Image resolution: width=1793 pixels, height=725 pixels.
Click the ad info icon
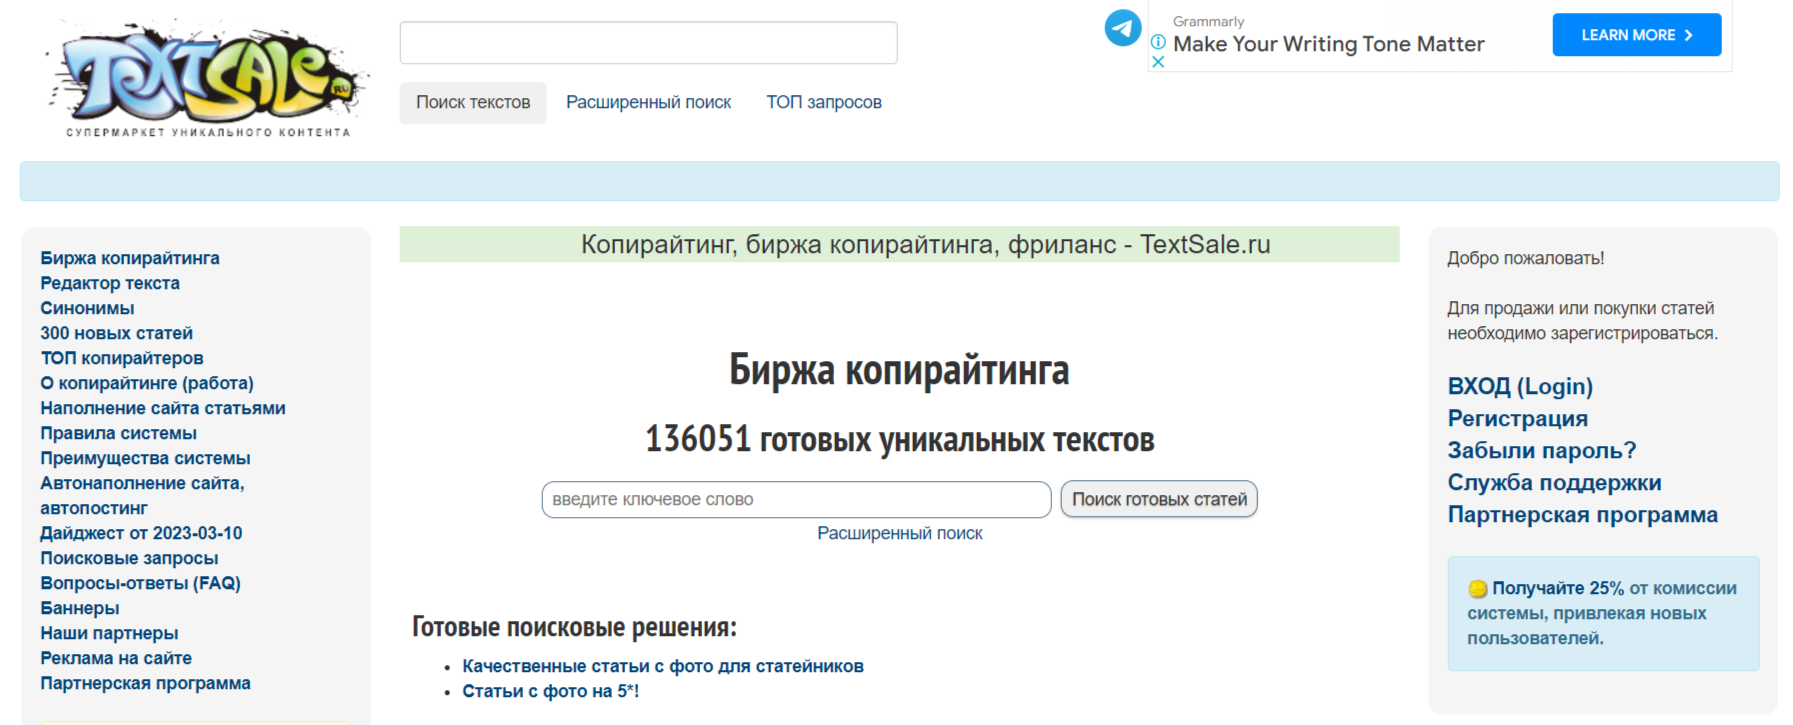pos(1158,42)
